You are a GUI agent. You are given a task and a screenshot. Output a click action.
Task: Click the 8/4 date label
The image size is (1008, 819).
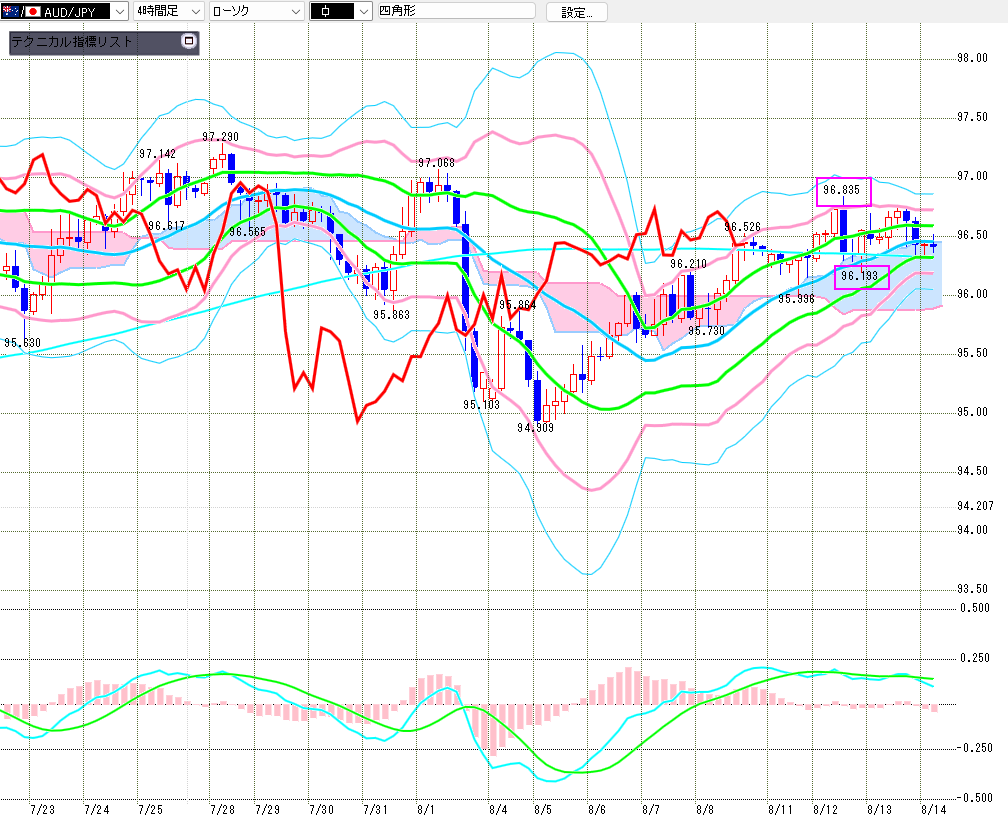click(498, 809)
